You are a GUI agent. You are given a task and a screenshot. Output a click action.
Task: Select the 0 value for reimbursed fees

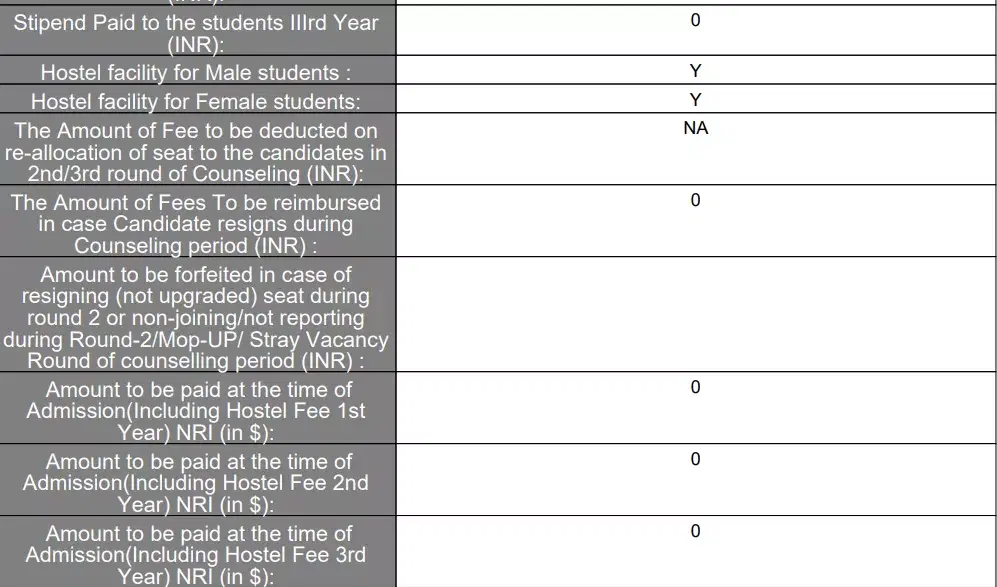696,200
